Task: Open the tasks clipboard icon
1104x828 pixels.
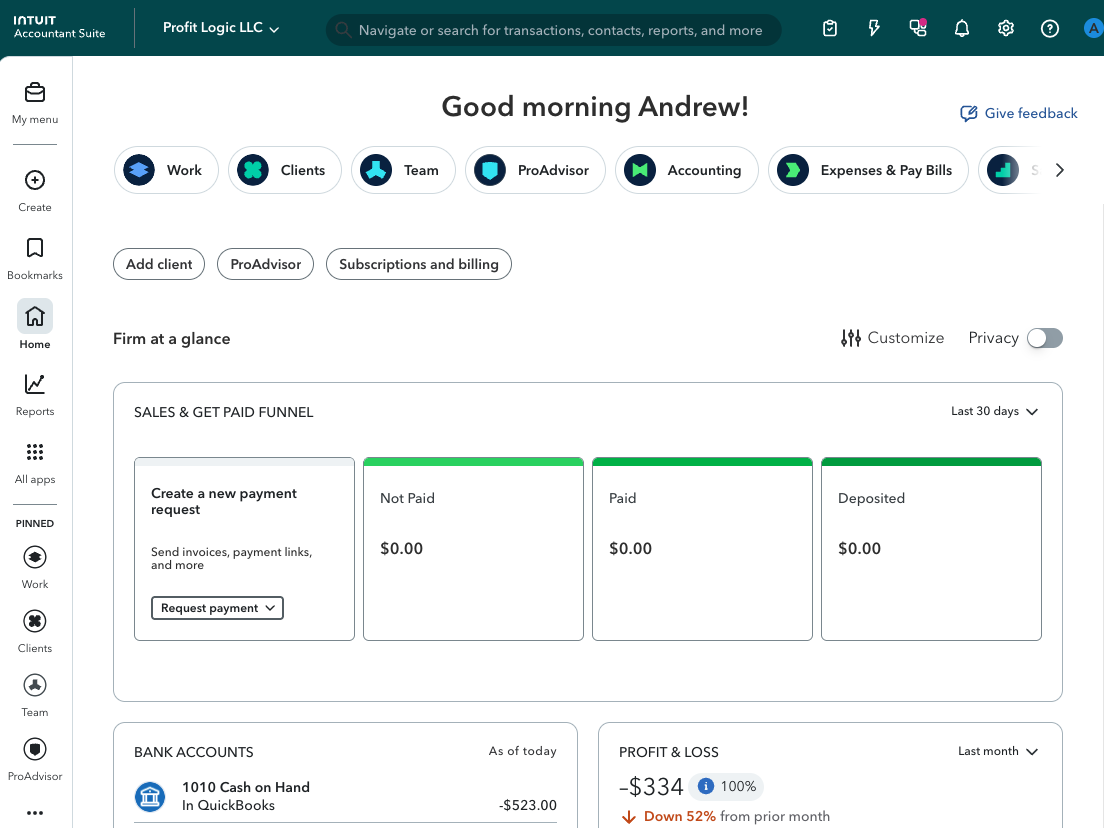Action: pyautogui.click(x=829, y=28)
